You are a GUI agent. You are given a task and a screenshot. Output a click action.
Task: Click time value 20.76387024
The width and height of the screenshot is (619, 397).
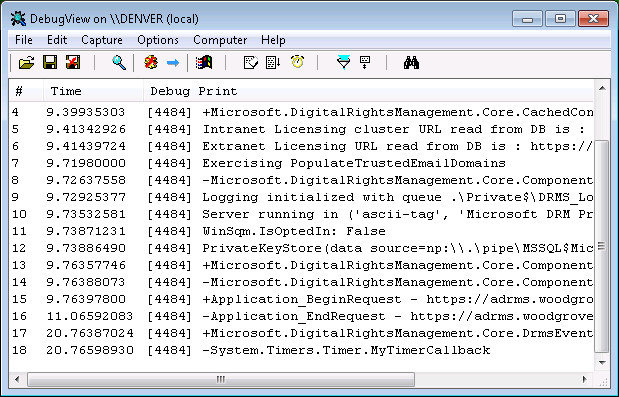click(90, 333)
